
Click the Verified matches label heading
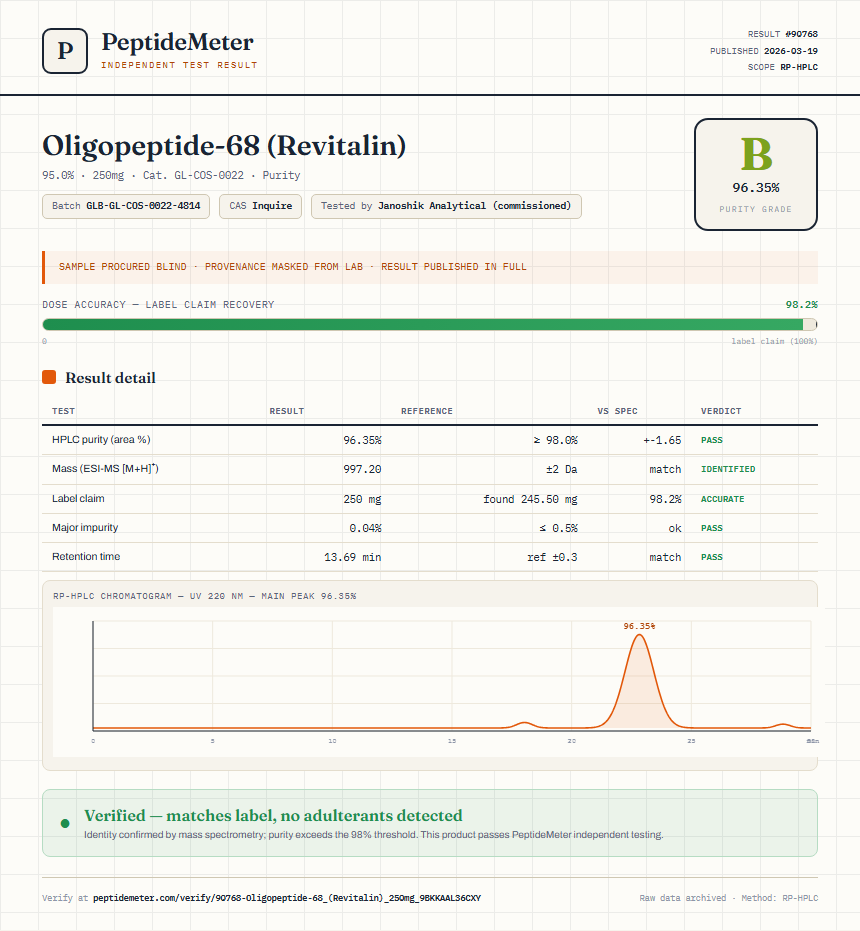point(273,815)
